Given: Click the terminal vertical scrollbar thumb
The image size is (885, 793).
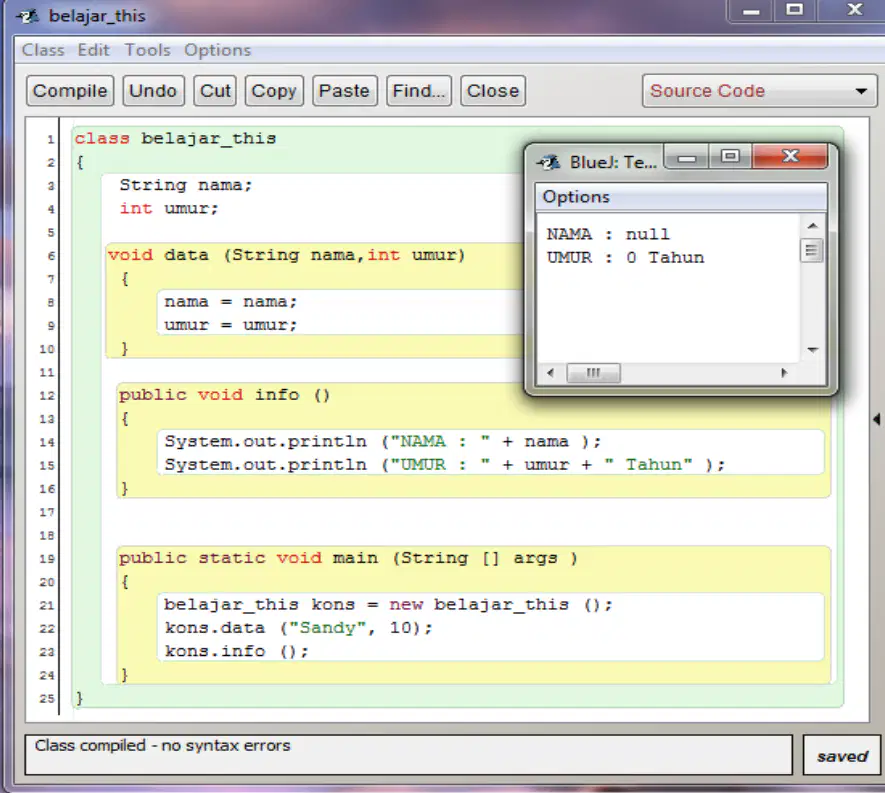Looking at the screenshot, I should 812,250.
